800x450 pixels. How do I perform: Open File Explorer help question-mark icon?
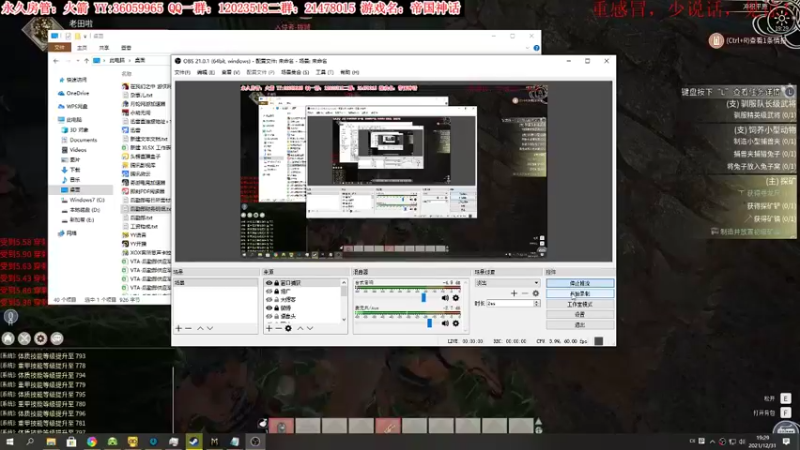point(536,48)
